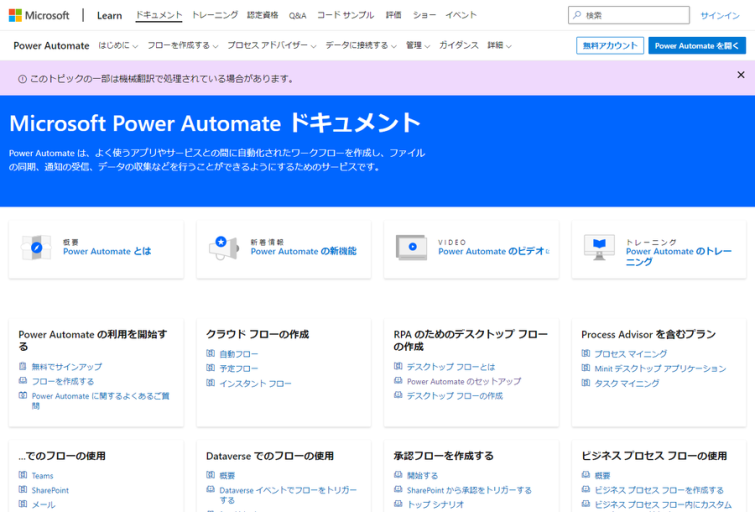Open SharePoint から承認をトリガーする link

(469, 490)
